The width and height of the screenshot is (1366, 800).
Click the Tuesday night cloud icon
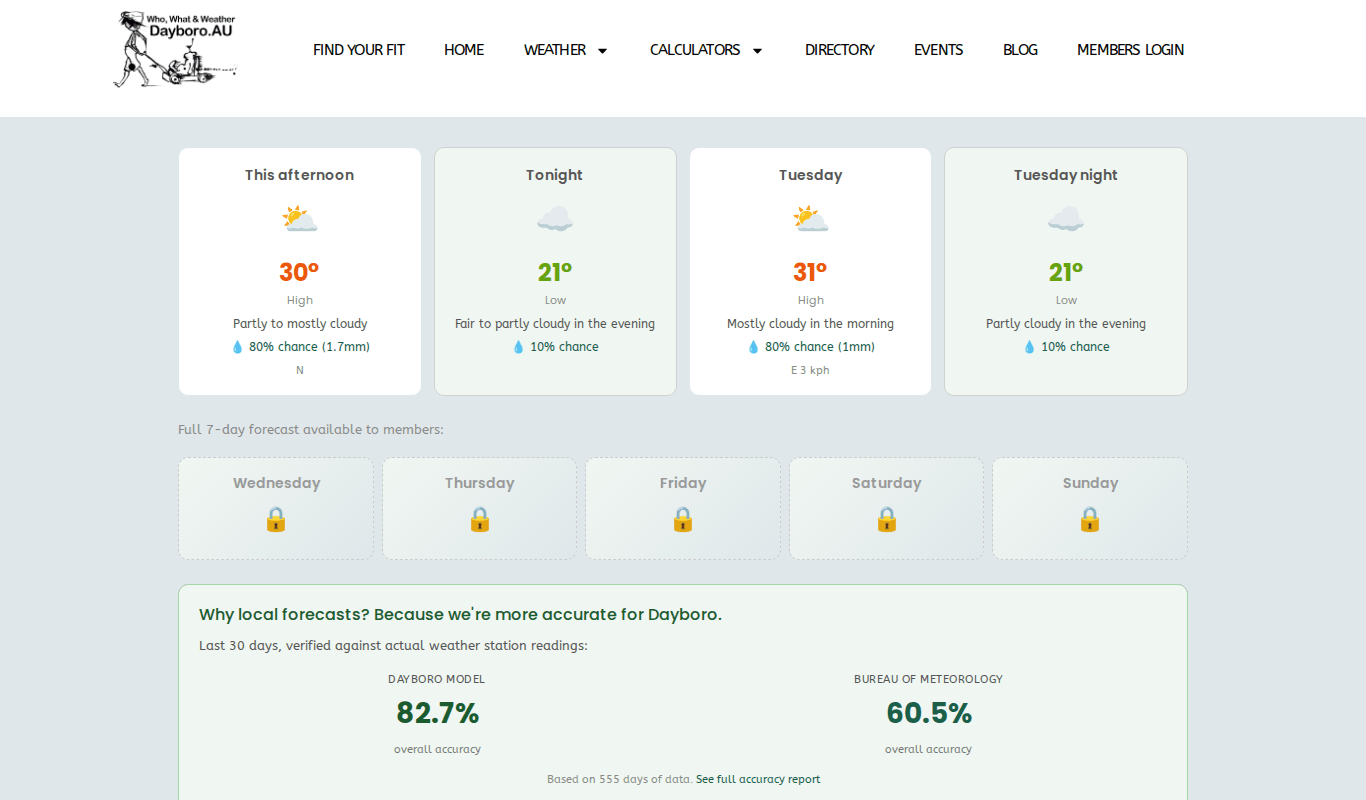pos(1066,219)
